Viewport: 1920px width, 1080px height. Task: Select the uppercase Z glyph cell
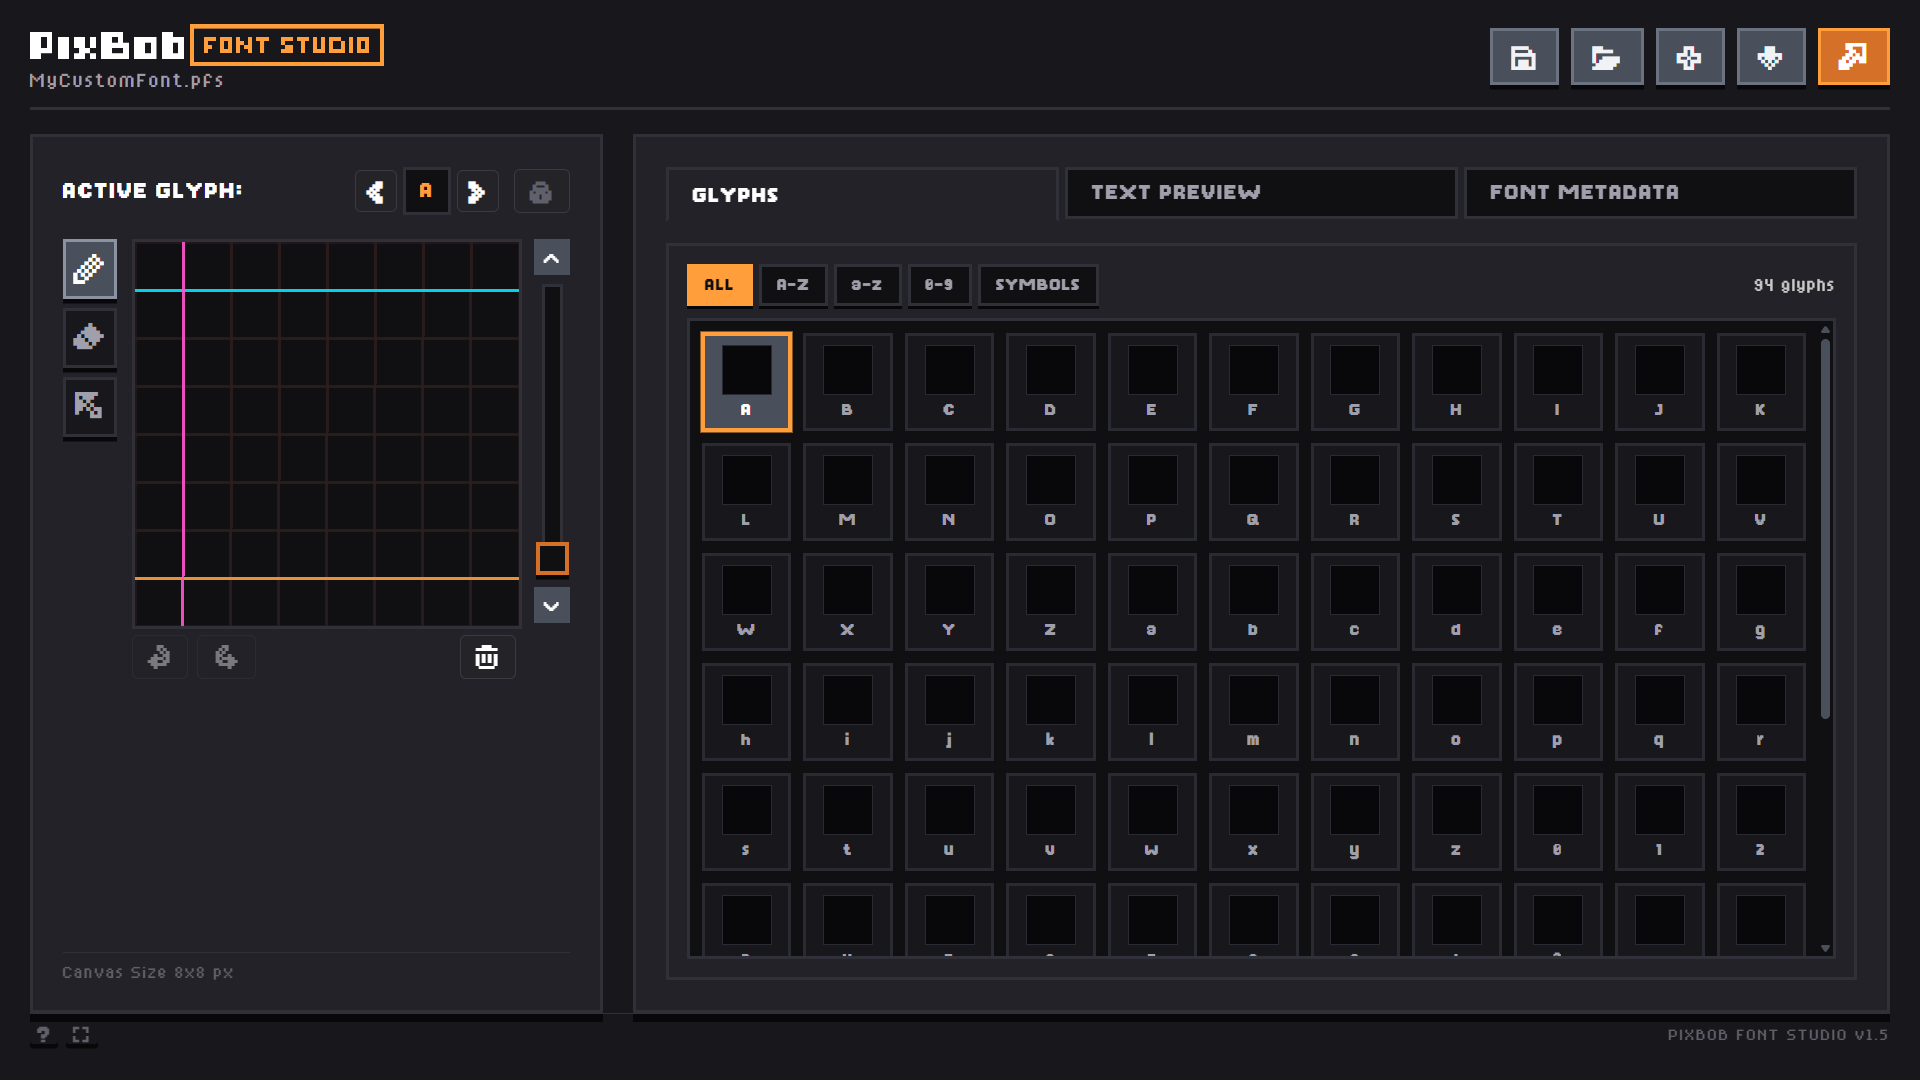(x=1050, y=602)
